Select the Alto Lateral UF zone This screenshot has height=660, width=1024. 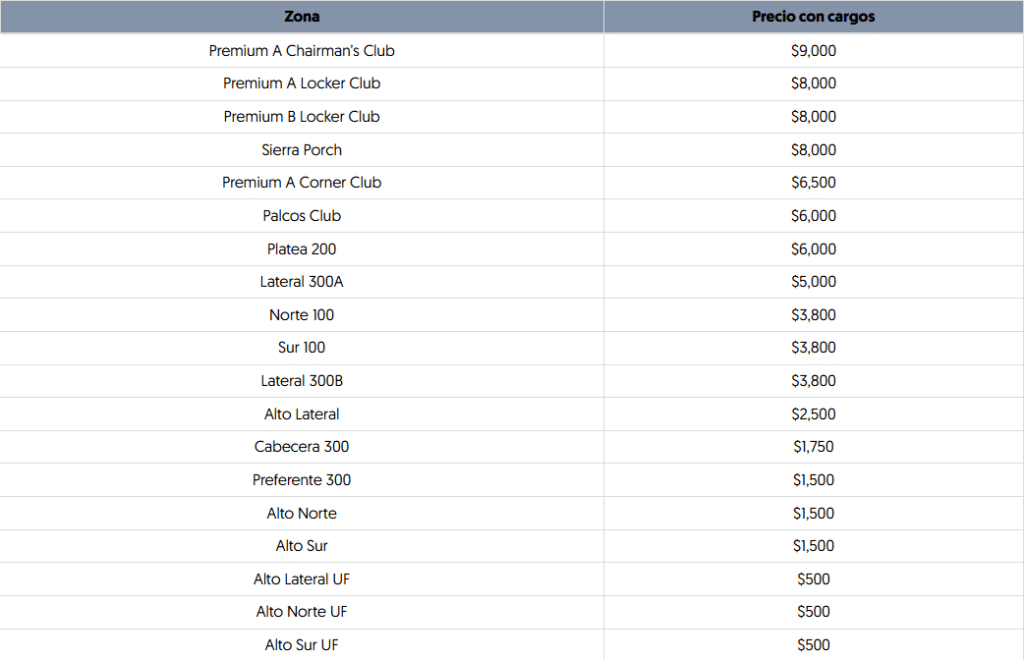coord(301,579)
